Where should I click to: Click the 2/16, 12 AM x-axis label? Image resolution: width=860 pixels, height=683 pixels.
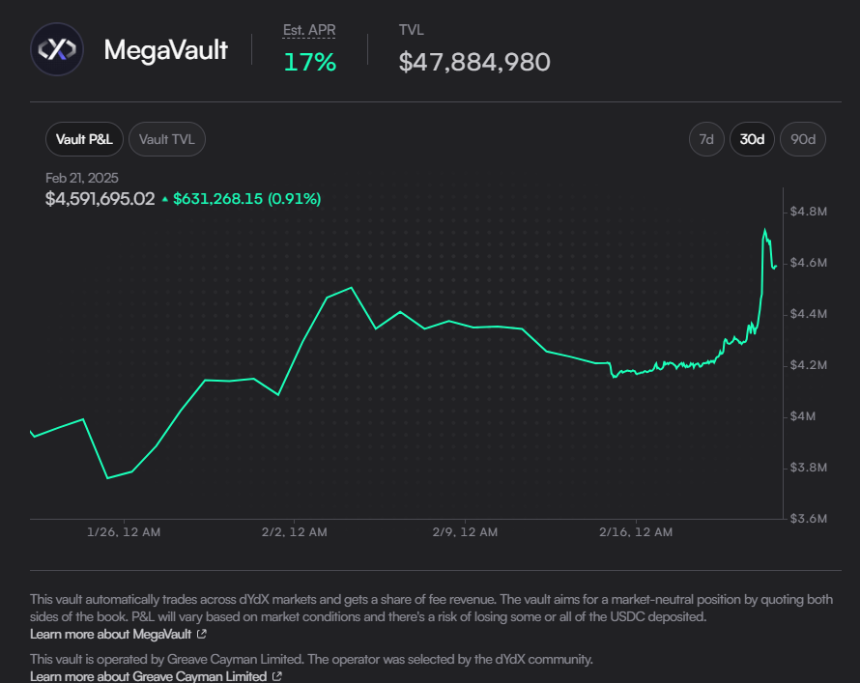pyautogui.click(x=636, y=532)
